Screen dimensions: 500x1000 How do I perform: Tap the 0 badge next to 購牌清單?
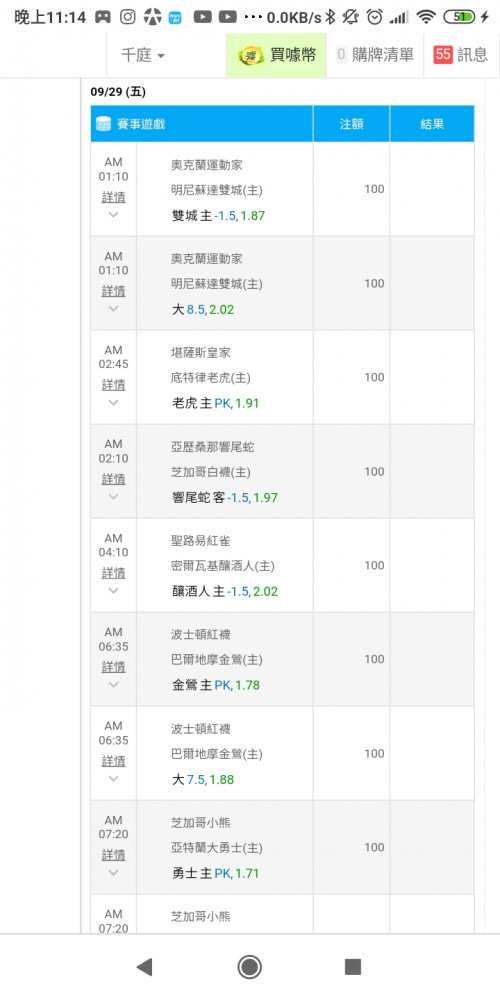click(341, 55)
